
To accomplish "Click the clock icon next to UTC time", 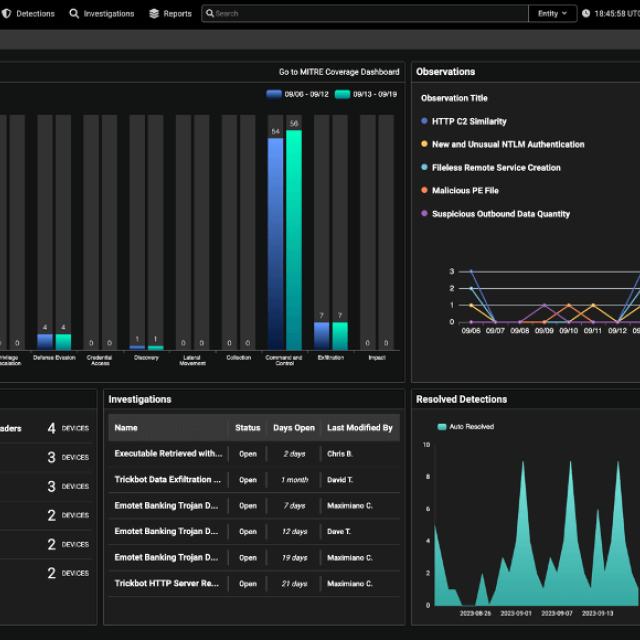I will click(x=586, y=13).
